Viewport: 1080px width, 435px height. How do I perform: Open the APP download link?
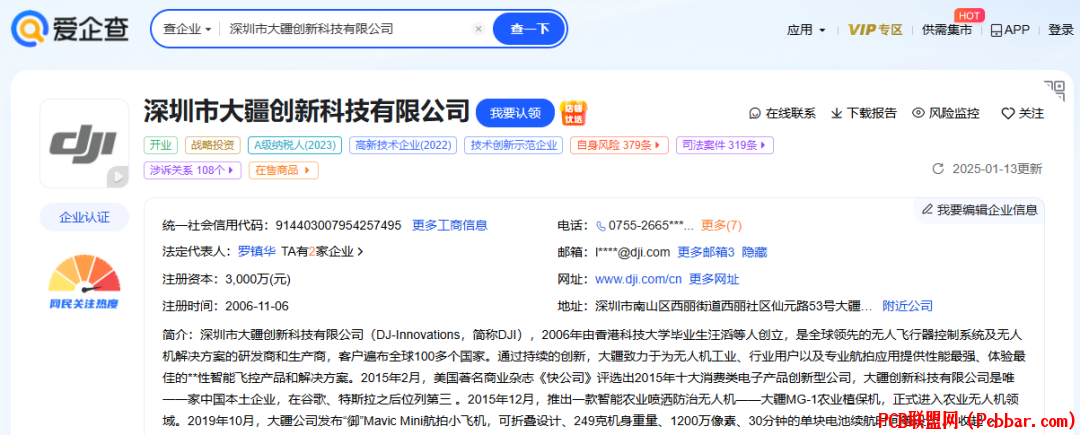tap(1010, 30)
